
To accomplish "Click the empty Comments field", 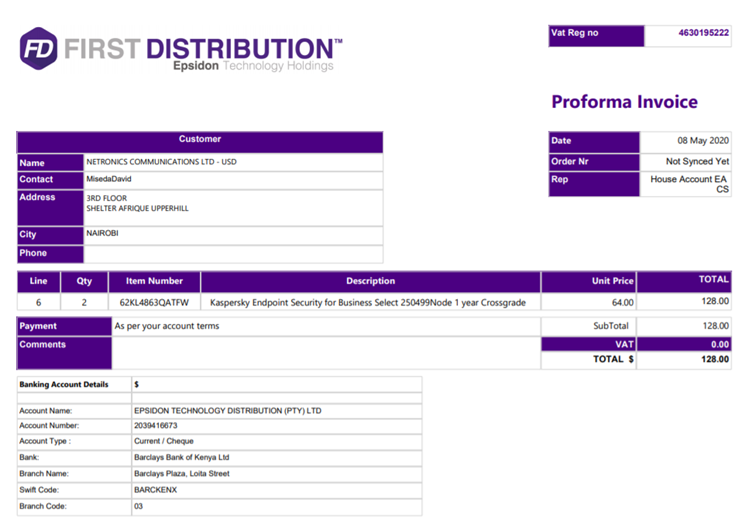I will [x=326, y=352].
